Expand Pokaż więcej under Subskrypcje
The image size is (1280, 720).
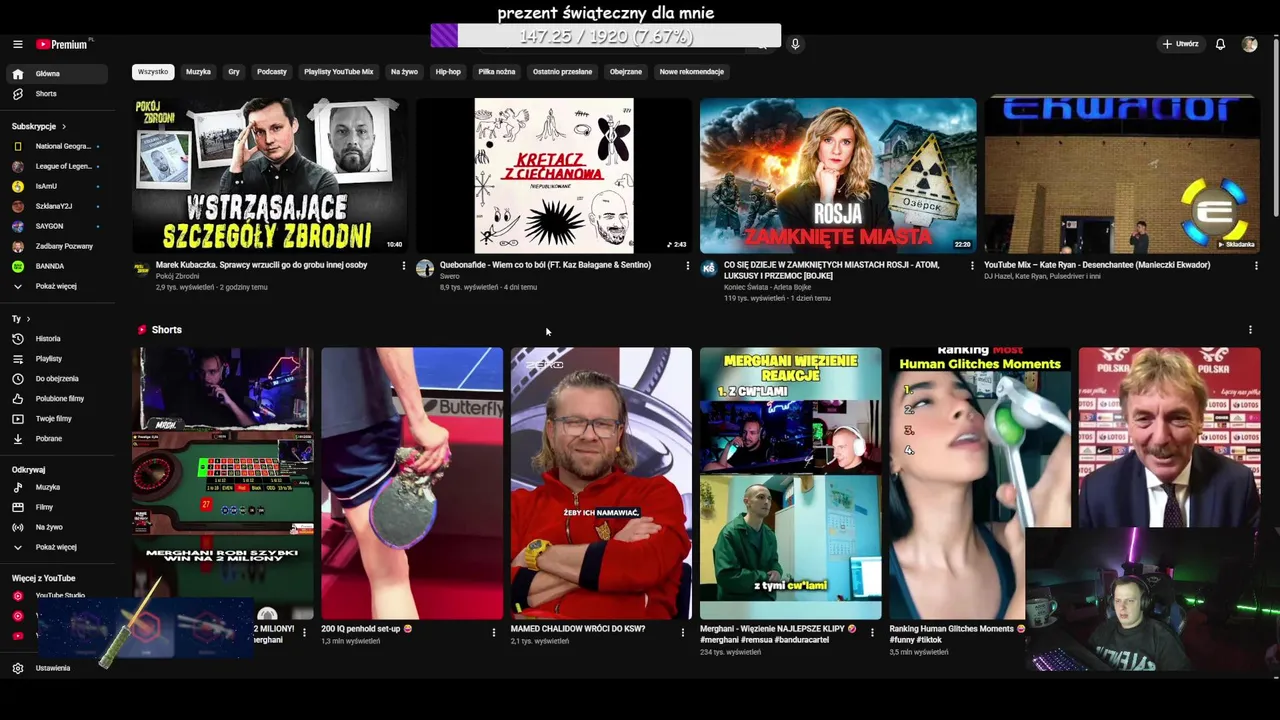point(58,286)
